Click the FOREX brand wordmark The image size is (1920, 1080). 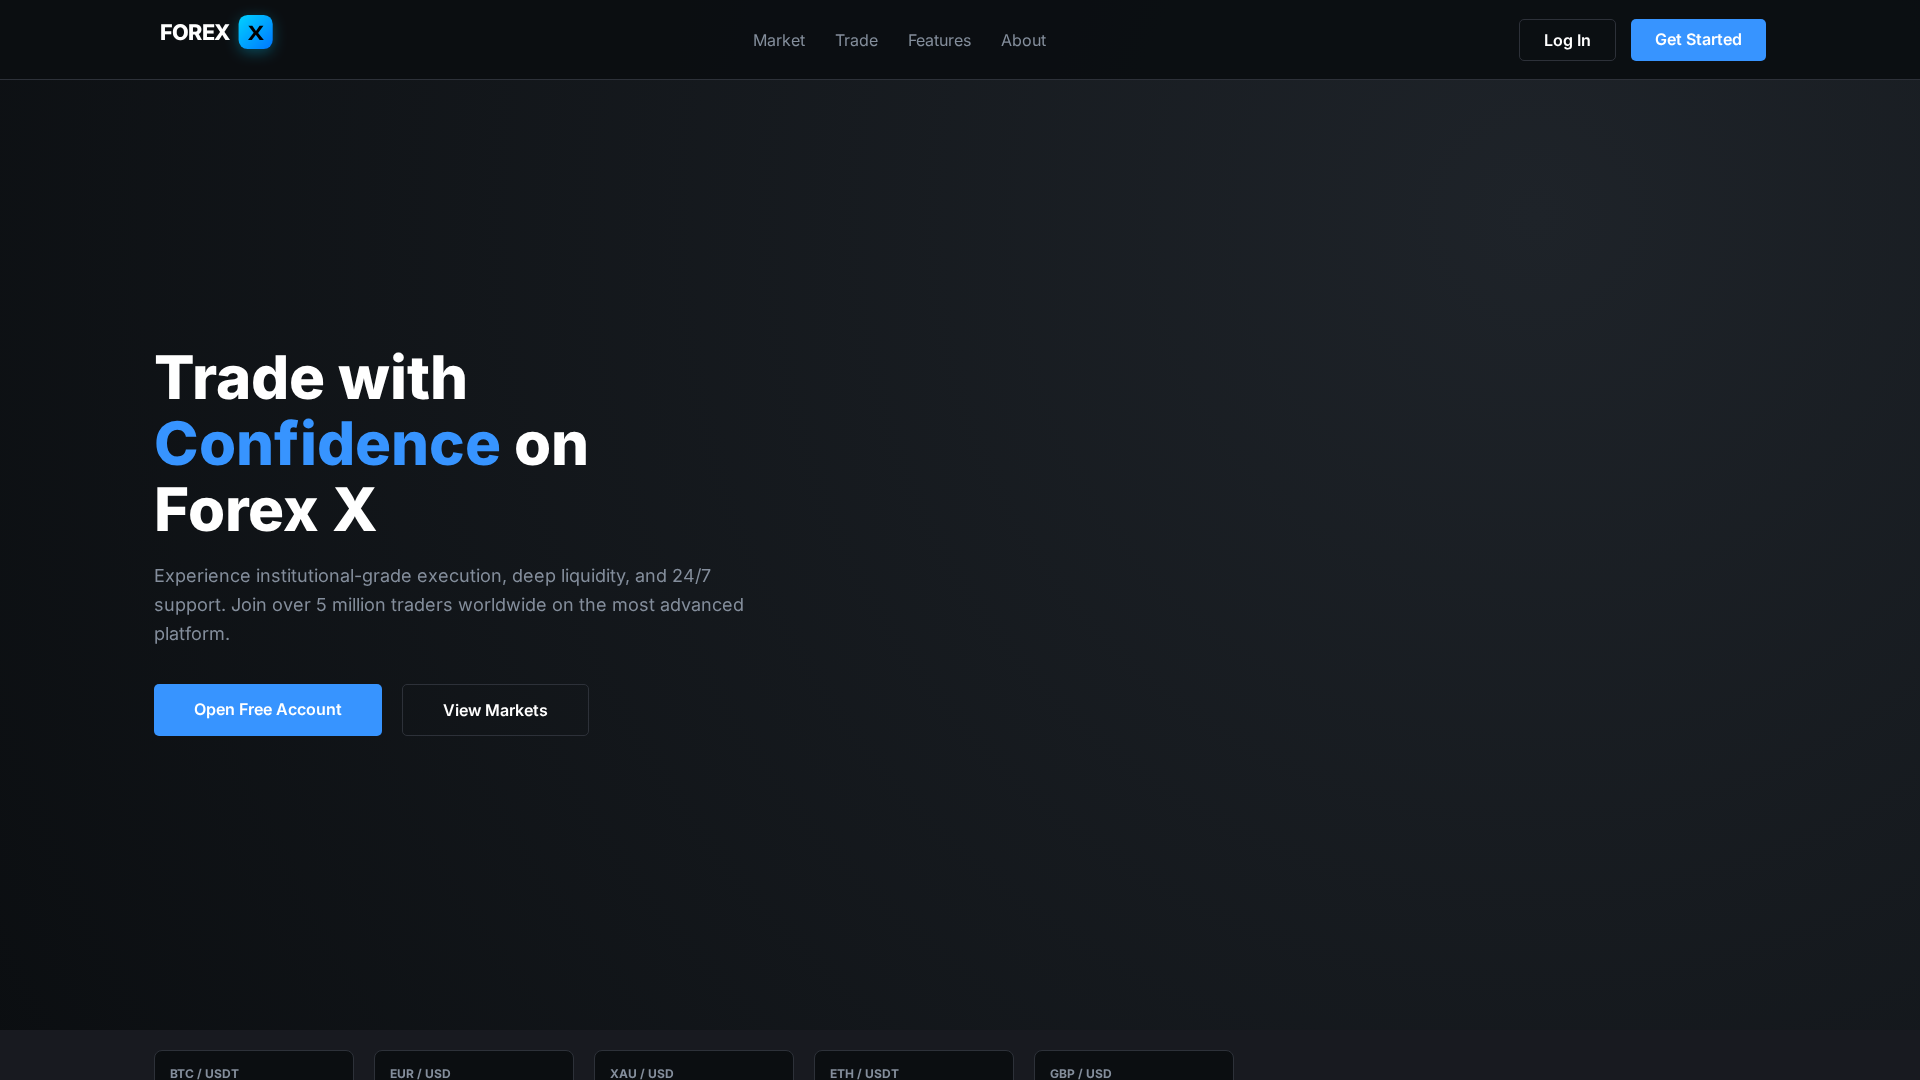coord(192,32)
